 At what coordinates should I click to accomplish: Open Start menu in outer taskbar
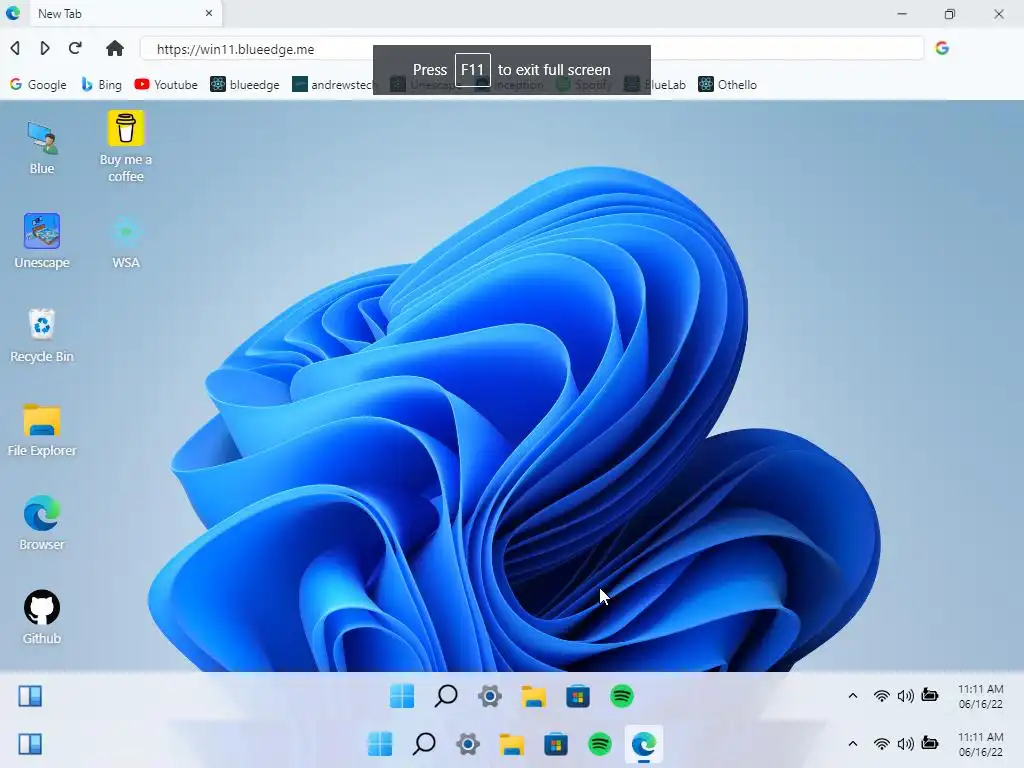point(380,744)
